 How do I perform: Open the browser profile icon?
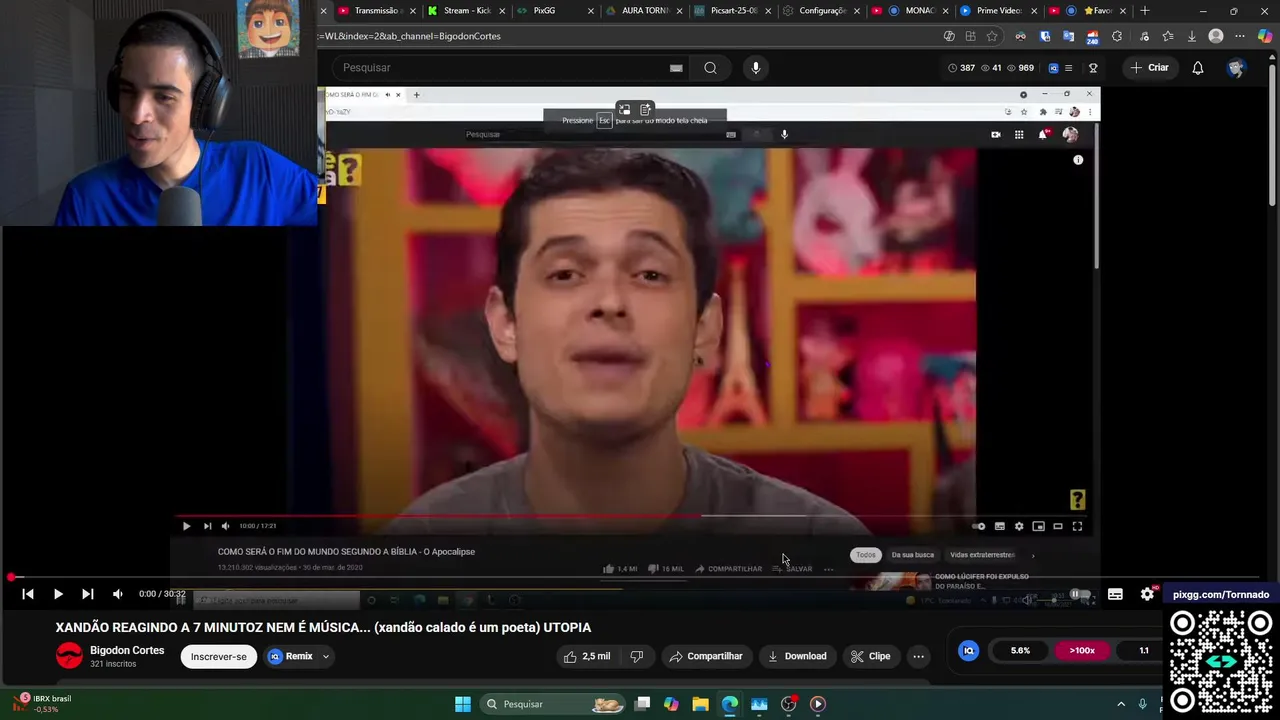1216,36
